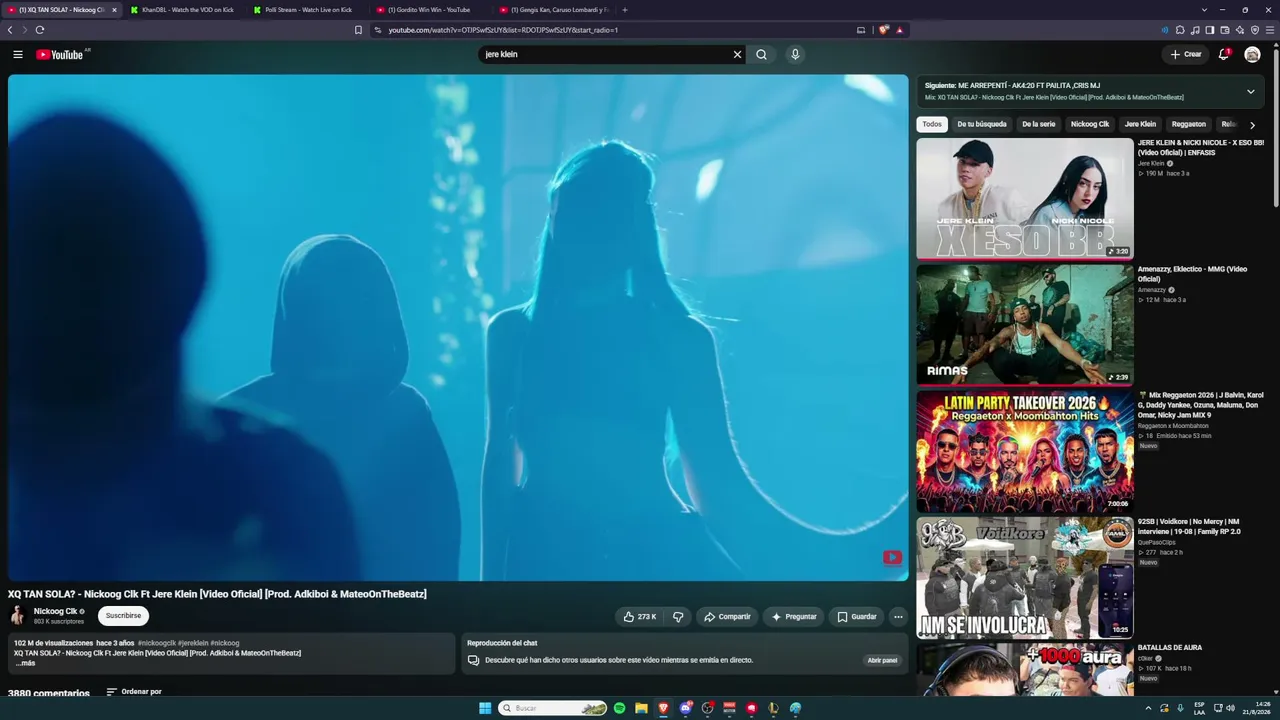Viewport: 1280px width, 720px height.
Task: Filter suggestions by Jere Klein chip
Action: (x=1140, y=124)
